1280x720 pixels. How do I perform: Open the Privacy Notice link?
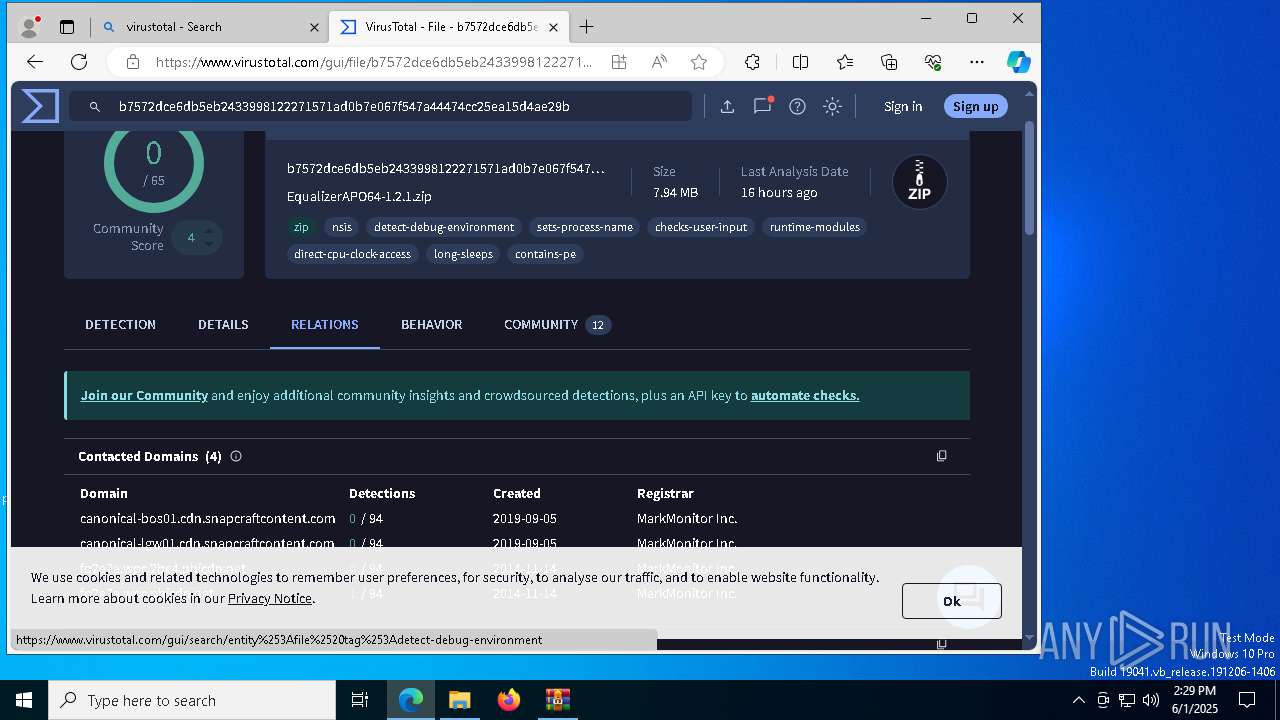(x=270, y=598)
